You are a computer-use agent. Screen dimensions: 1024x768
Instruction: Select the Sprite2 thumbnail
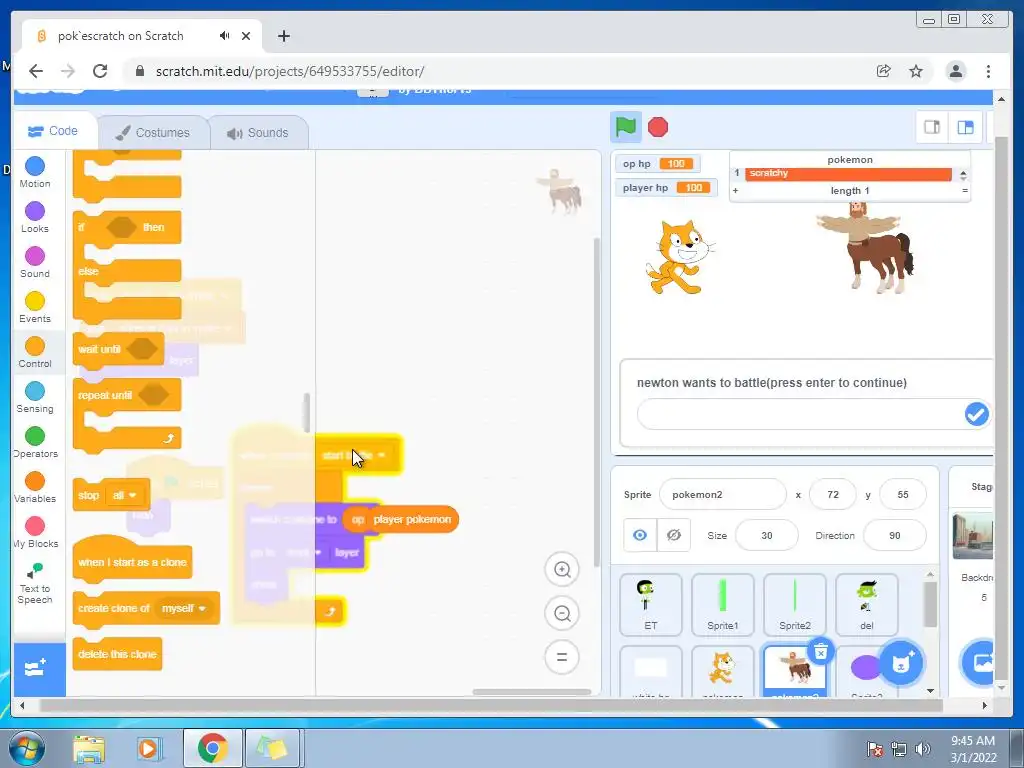tap(795, 605)
